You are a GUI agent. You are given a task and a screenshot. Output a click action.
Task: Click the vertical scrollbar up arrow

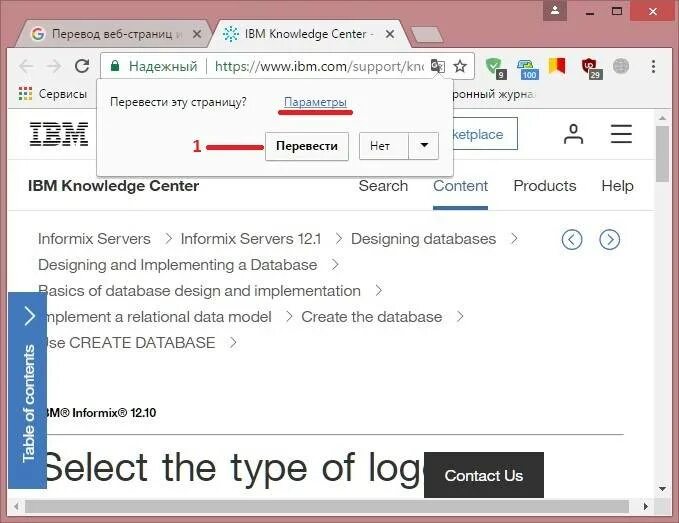coord(662,118)
